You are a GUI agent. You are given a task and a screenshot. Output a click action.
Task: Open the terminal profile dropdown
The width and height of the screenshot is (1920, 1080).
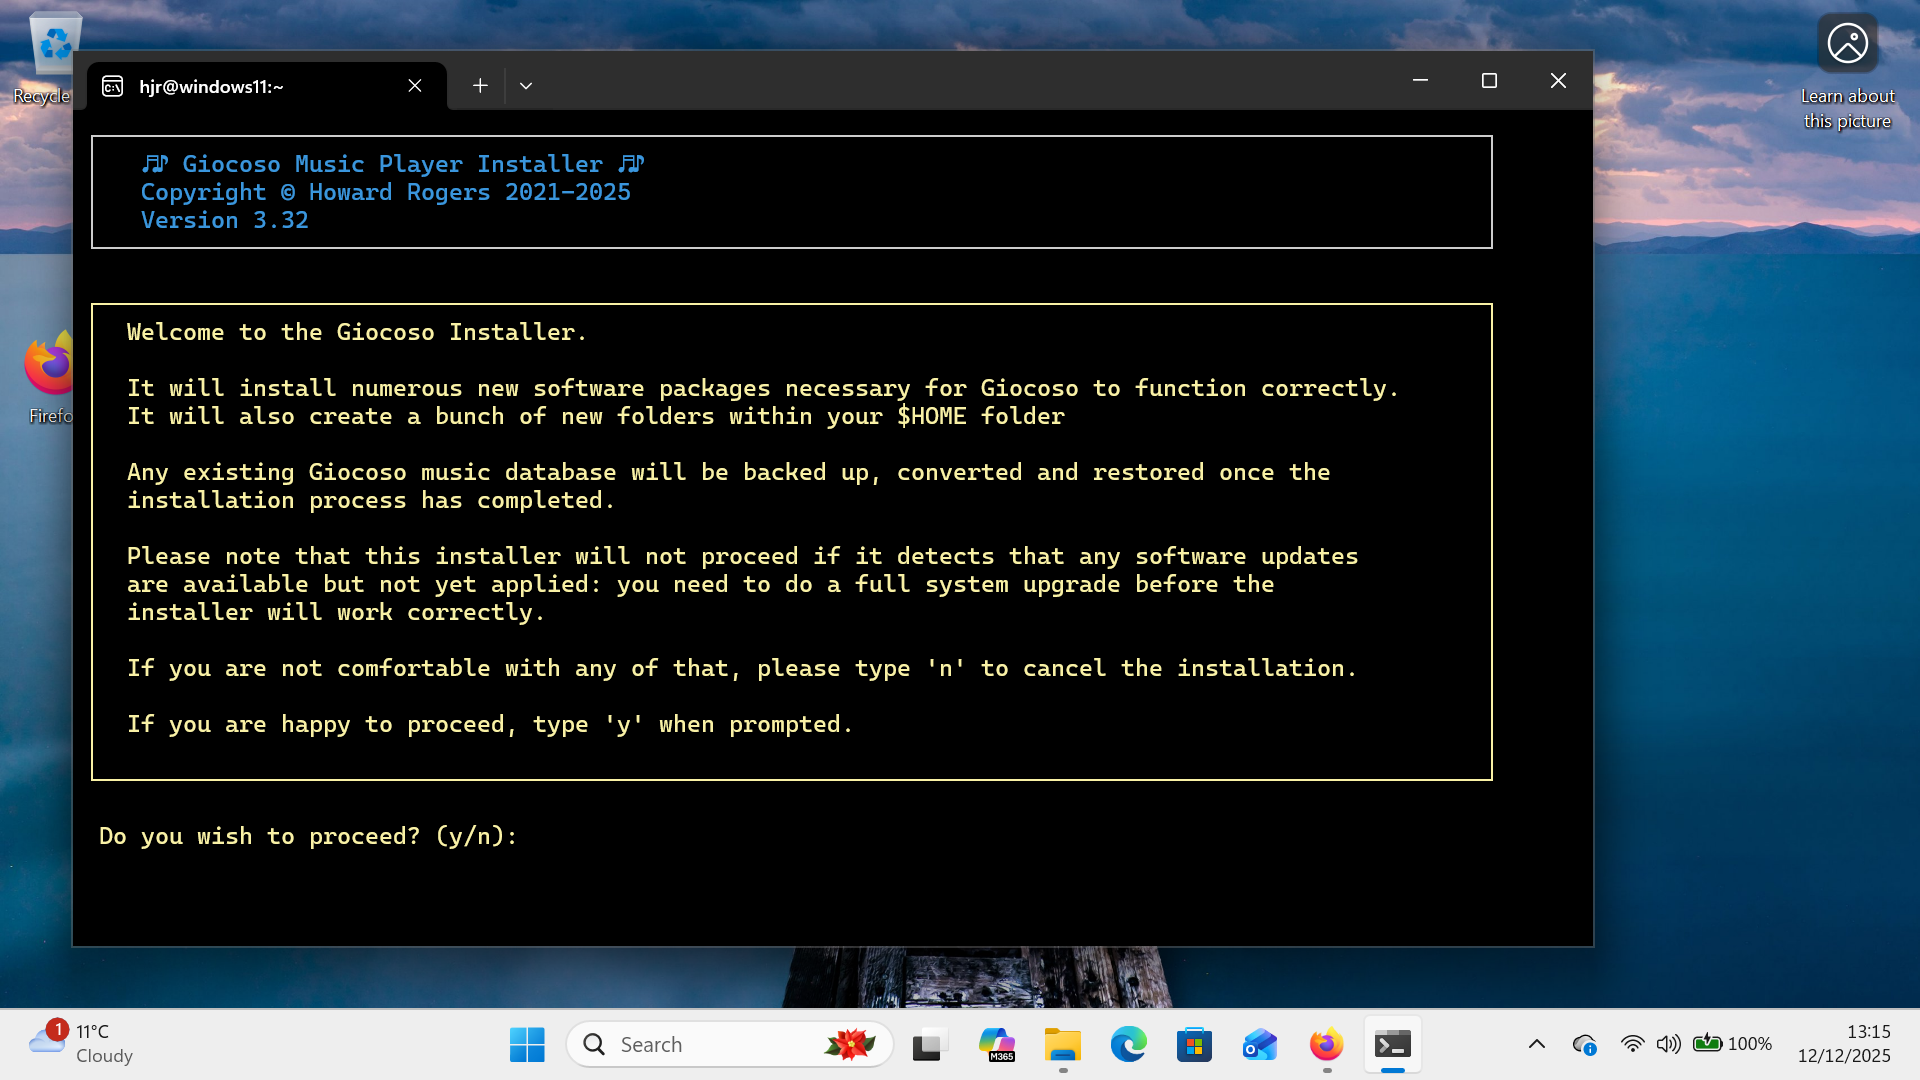[x=526, y=85]
